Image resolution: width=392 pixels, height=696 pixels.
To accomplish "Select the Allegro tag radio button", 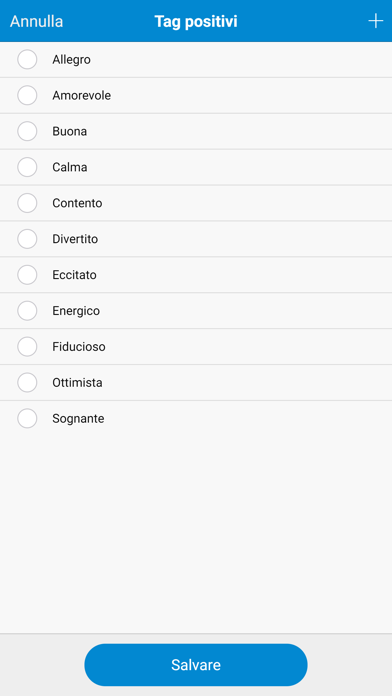I will pyautogui.click(x=27, y=59).
